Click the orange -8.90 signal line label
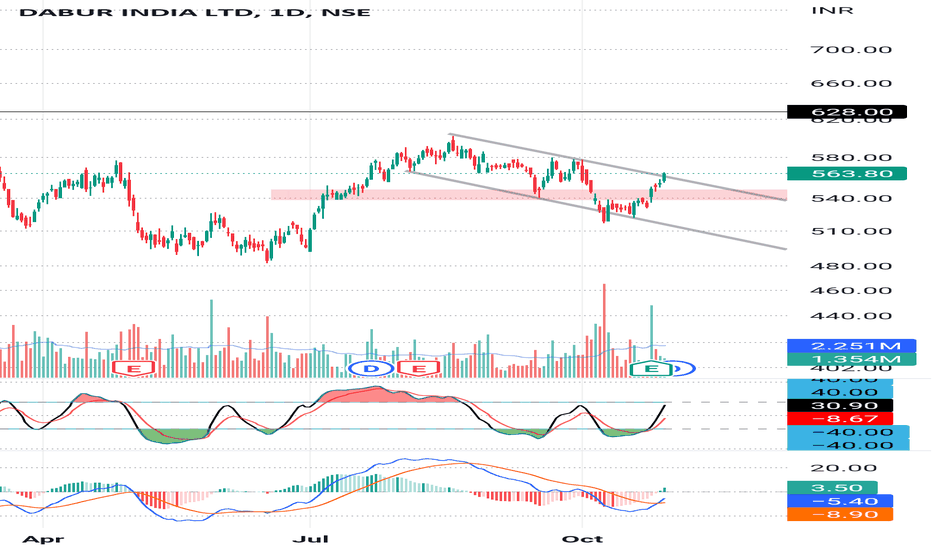Viewport: 932px width, 550px height. click(840, 514)
